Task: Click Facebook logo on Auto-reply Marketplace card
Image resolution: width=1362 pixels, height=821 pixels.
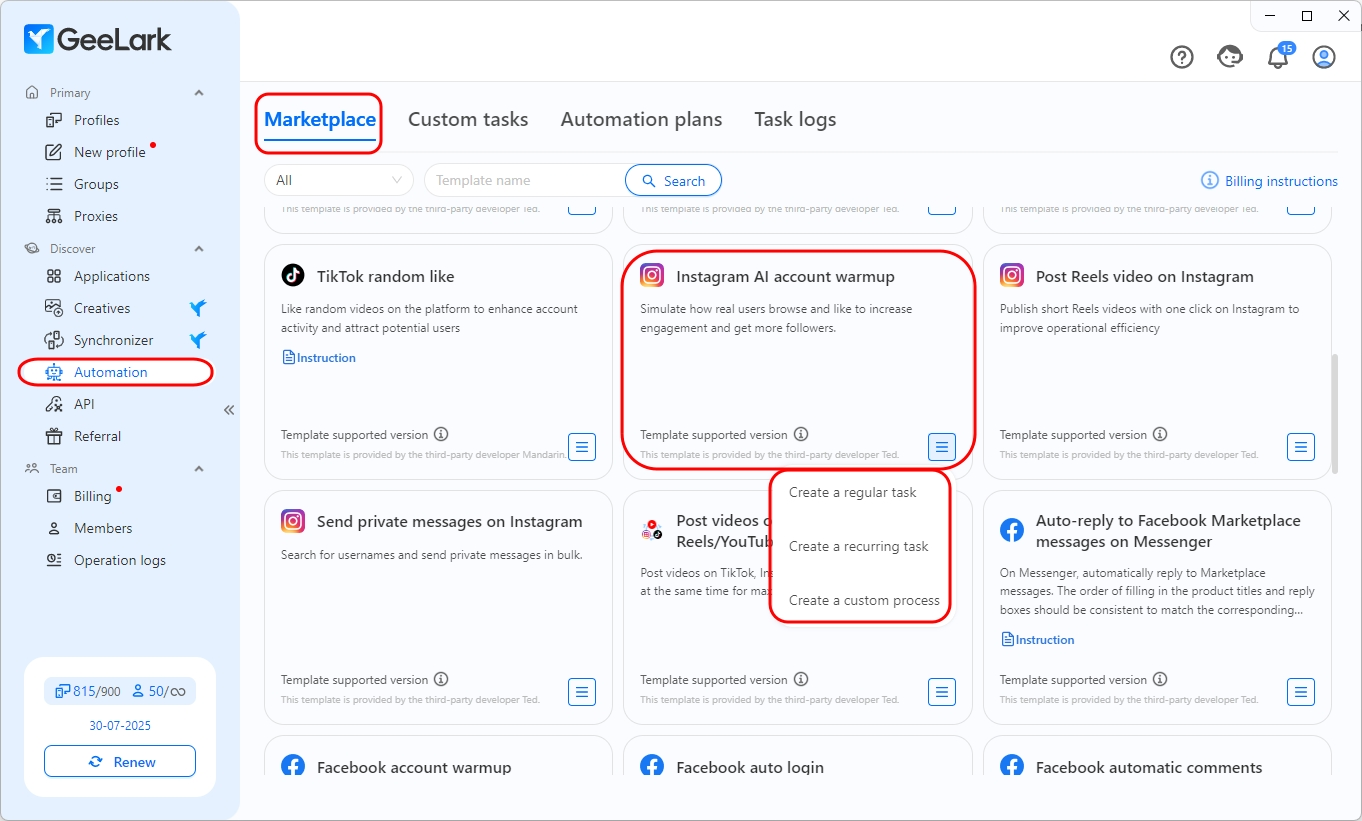Action: [x=1012, y=531]
